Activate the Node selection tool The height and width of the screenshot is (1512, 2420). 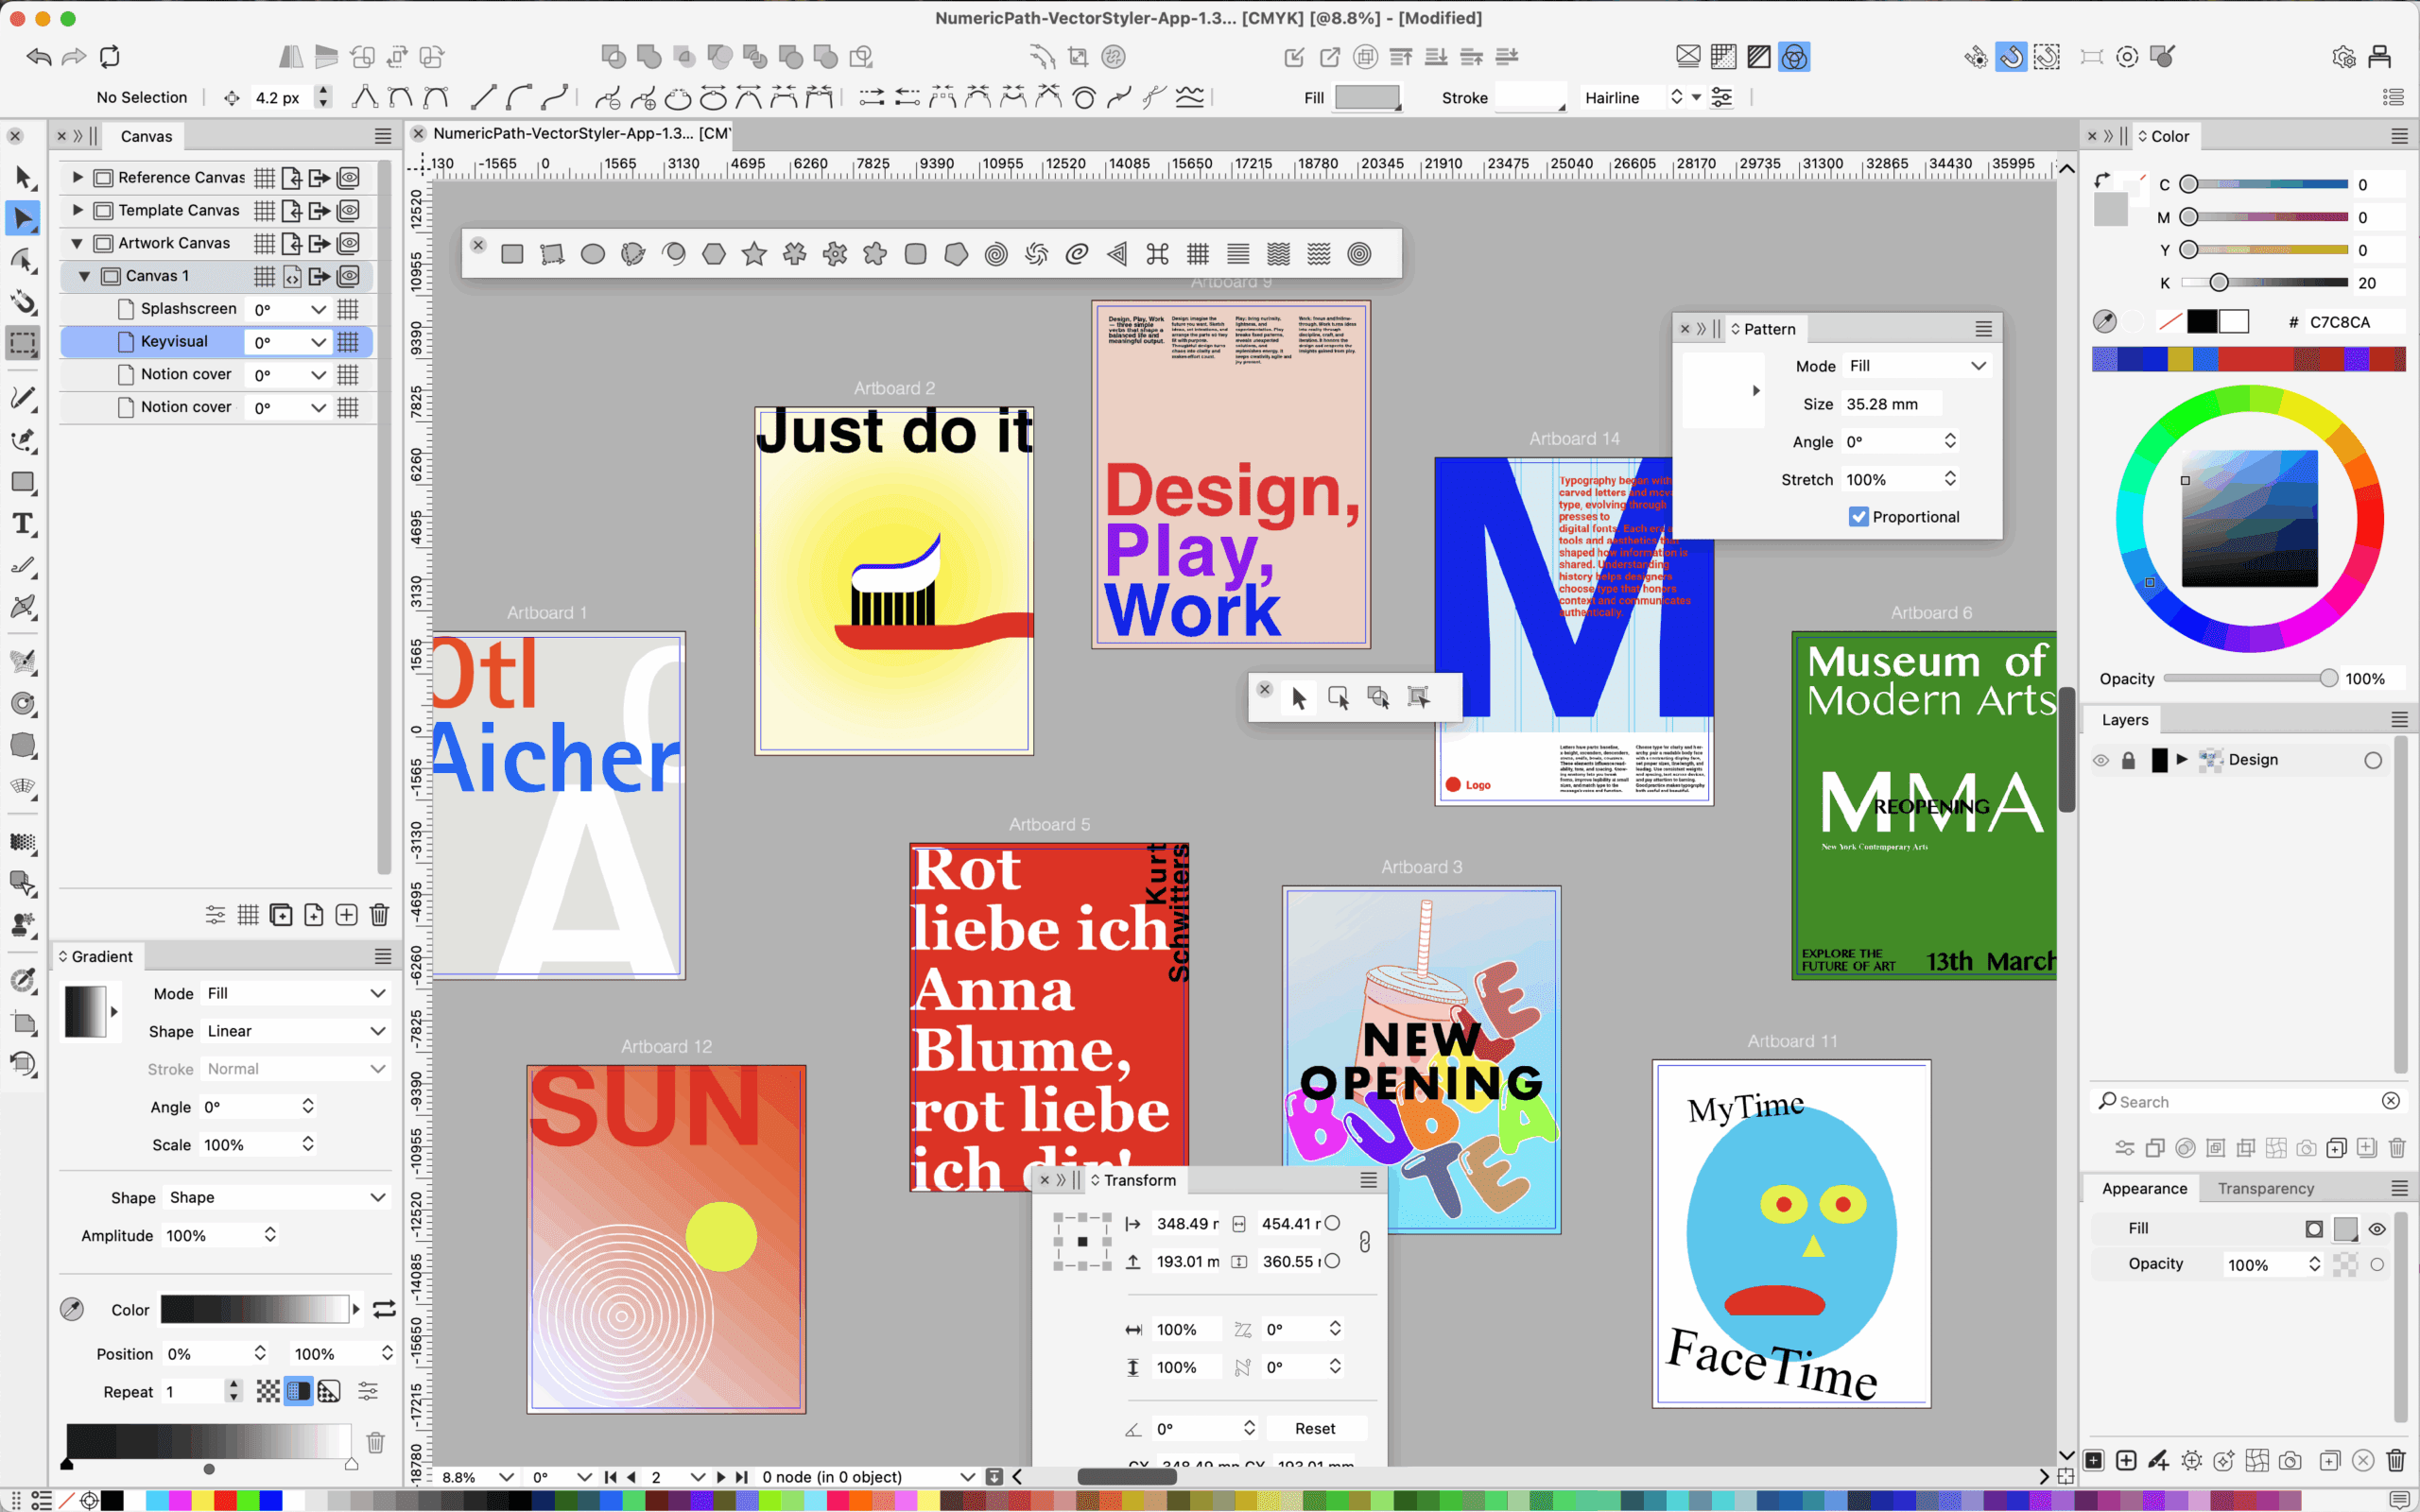23,218
